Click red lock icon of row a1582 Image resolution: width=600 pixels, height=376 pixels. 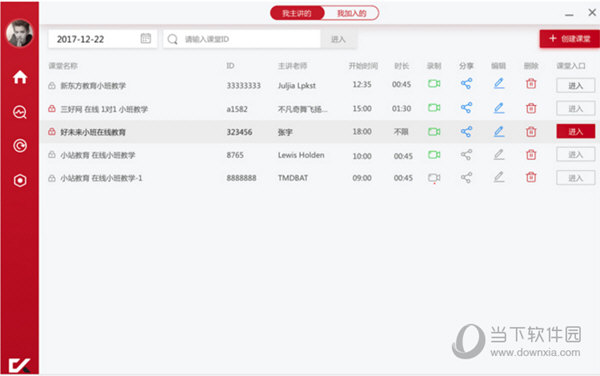click(x=52, y=109)
